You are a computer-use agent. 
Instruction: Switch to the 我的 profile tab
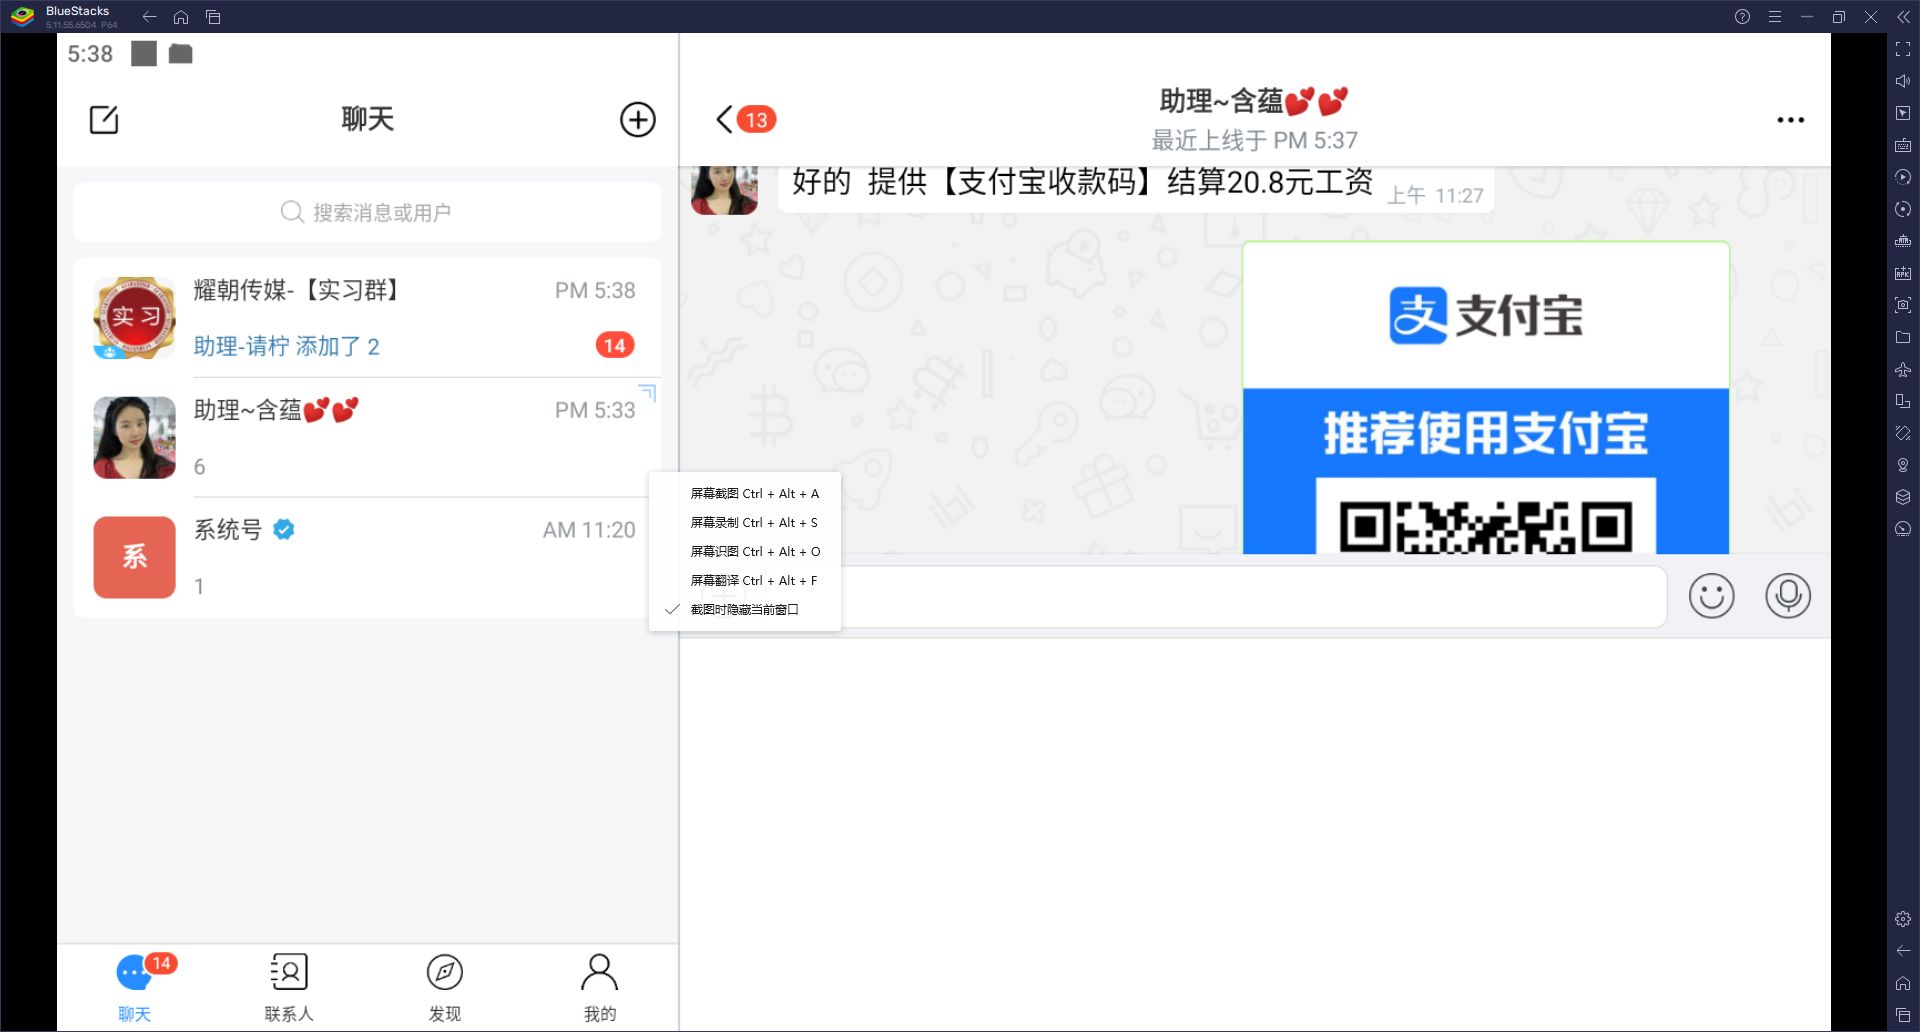click(600, 988)
